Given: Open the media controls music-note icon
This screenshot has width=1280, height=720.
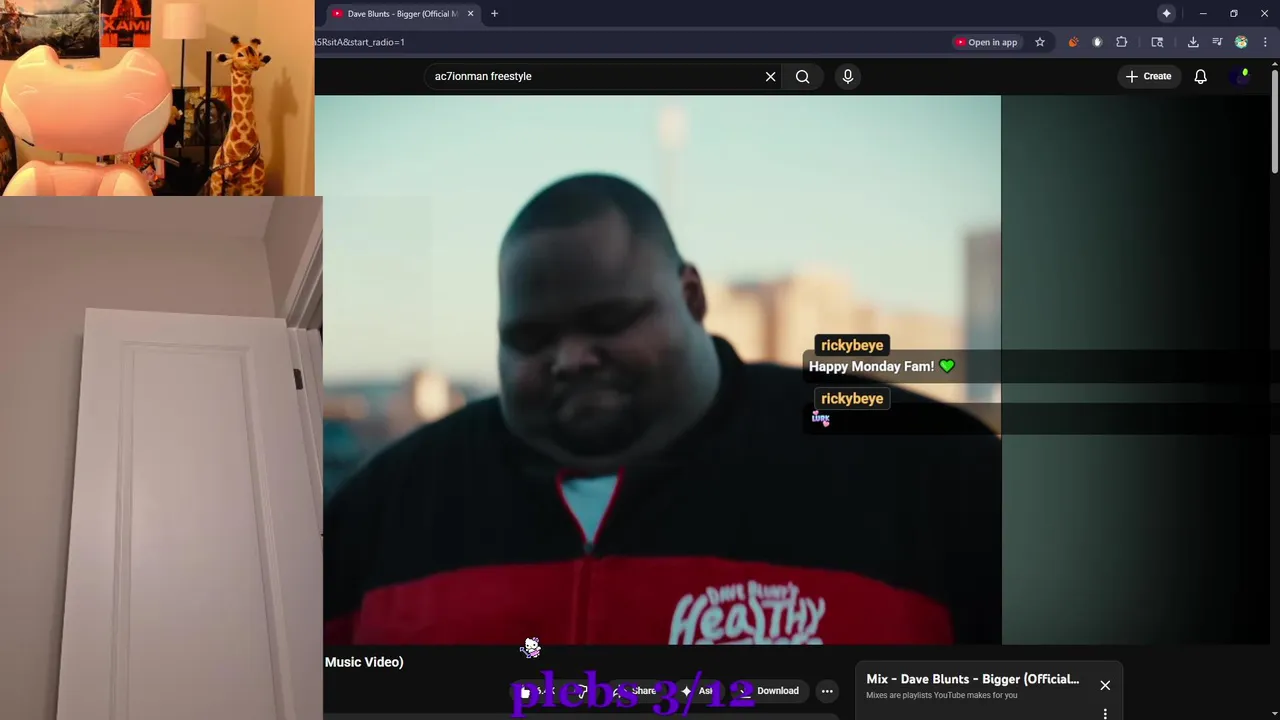Looking at the screenshot, I should (x=1217, y=42).
